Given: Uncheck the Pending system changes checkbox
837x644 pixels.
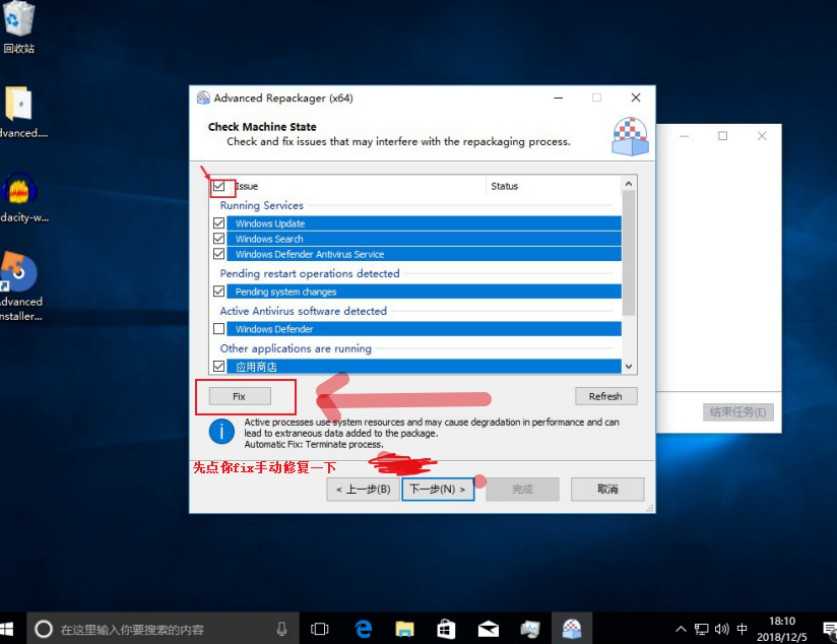Looking at the screenshot, I should point(218,291).
